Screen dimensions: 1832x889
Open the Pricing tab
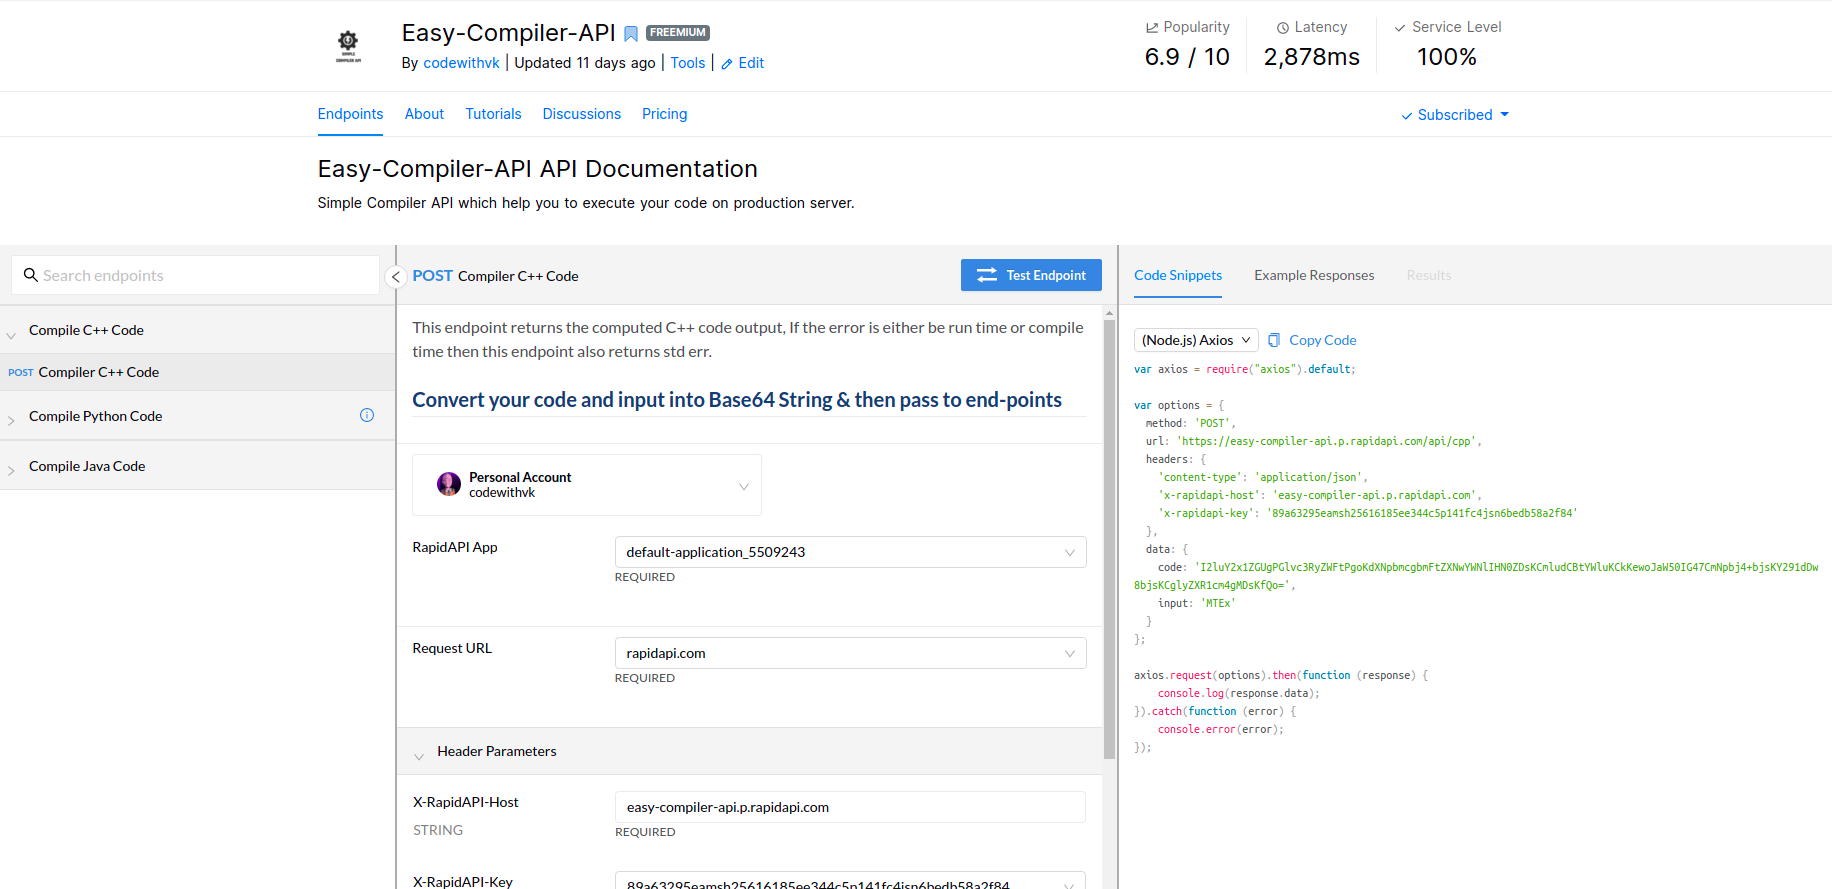(x=664, y=114)
